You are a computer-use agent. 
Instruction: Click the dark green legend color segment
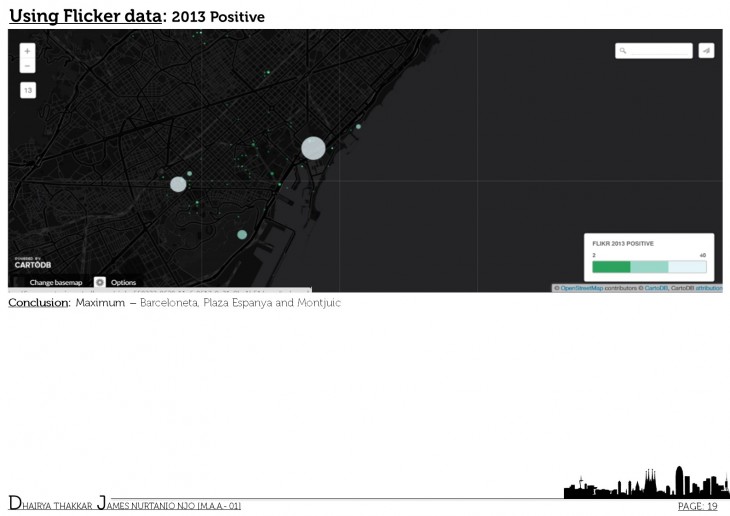(611, 267)
